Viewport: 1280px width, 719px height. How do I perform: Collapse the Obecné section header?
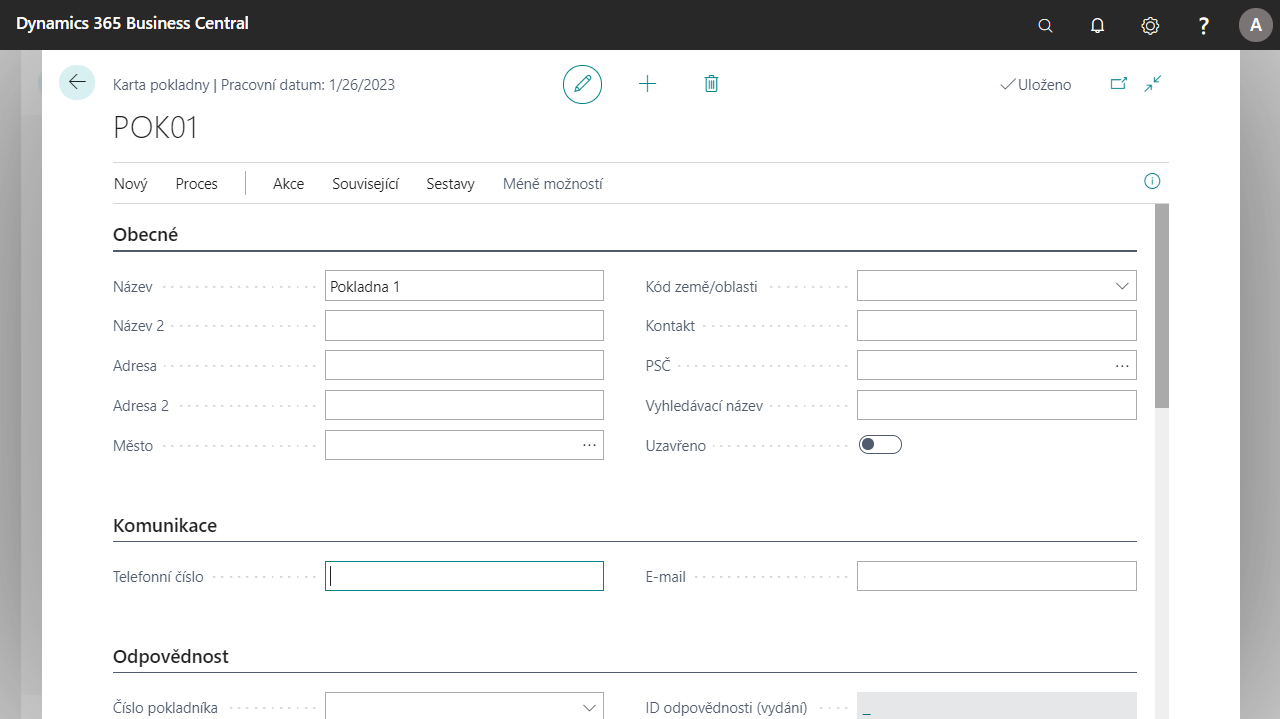coord(146,235)
